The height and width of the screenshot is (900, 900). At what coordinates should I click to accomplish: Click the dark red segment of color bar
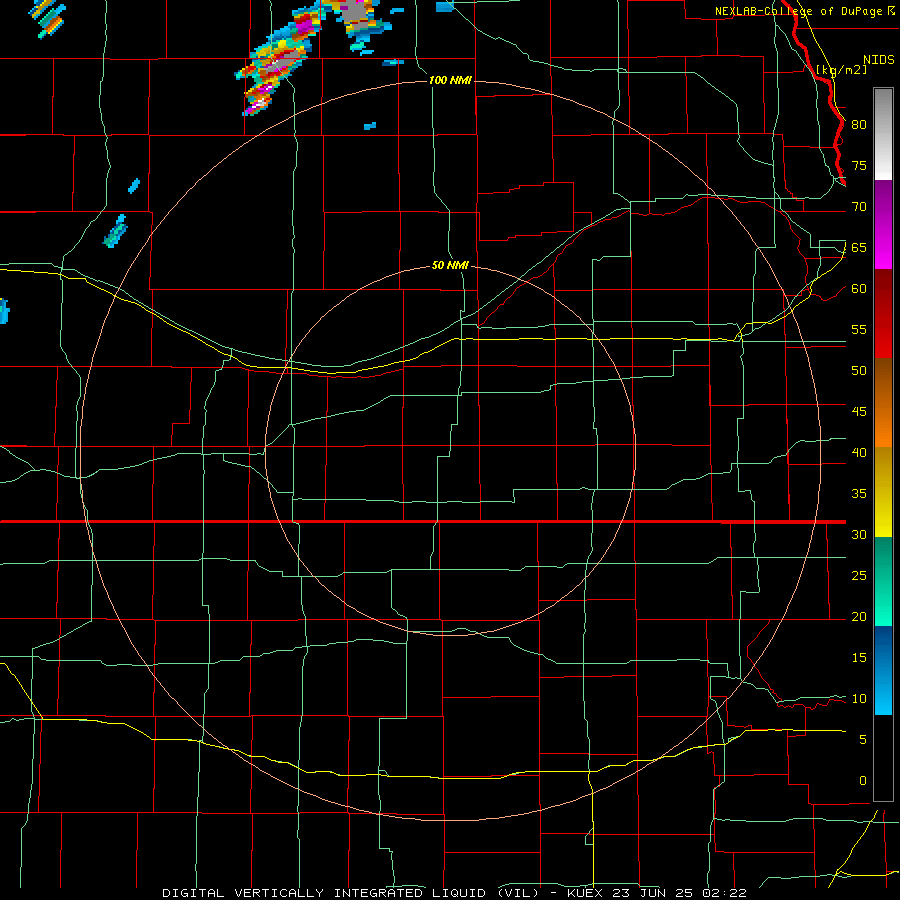[x=883, y=314]
